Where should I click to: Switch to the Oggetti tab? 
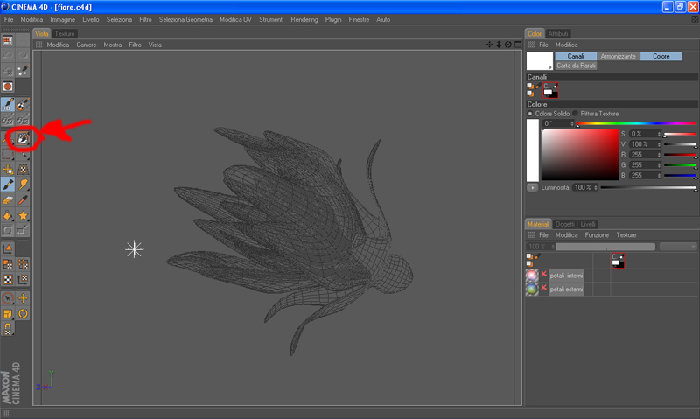565,224
